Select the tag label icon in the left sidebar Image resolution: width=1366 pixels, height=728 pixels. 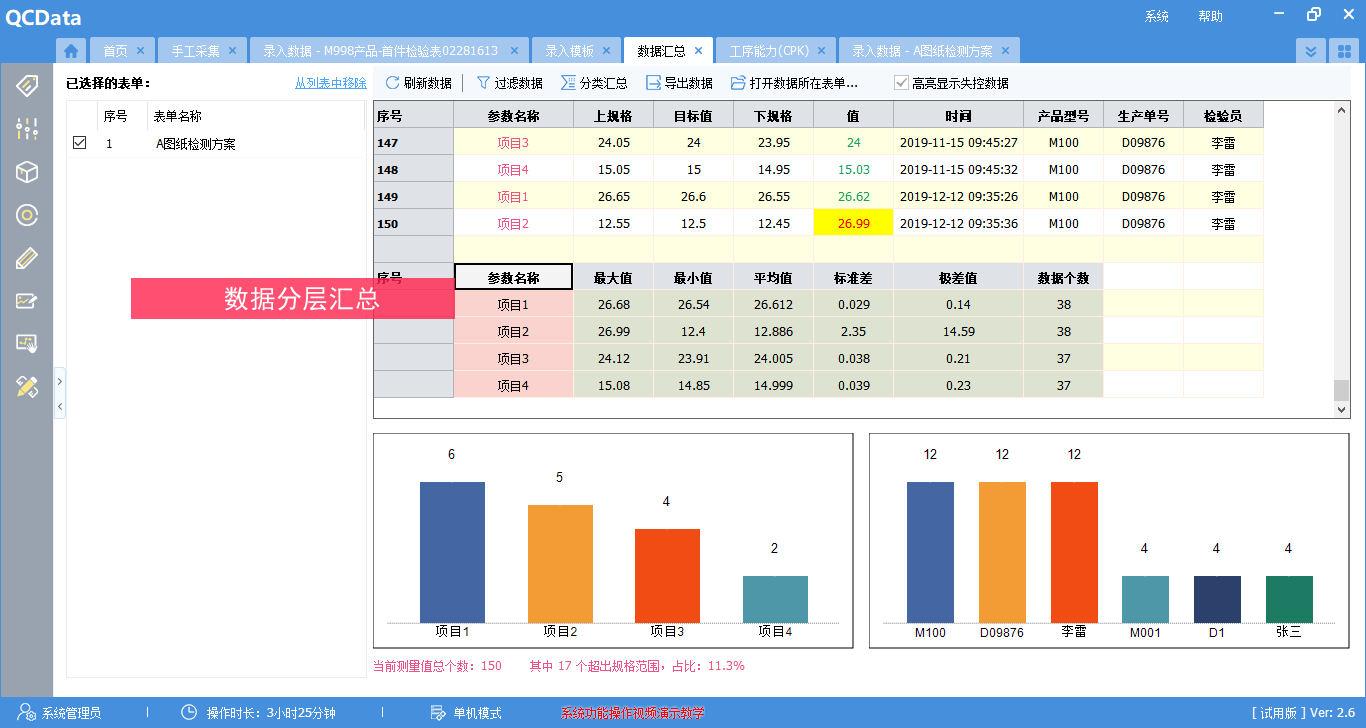pos(26,86)
